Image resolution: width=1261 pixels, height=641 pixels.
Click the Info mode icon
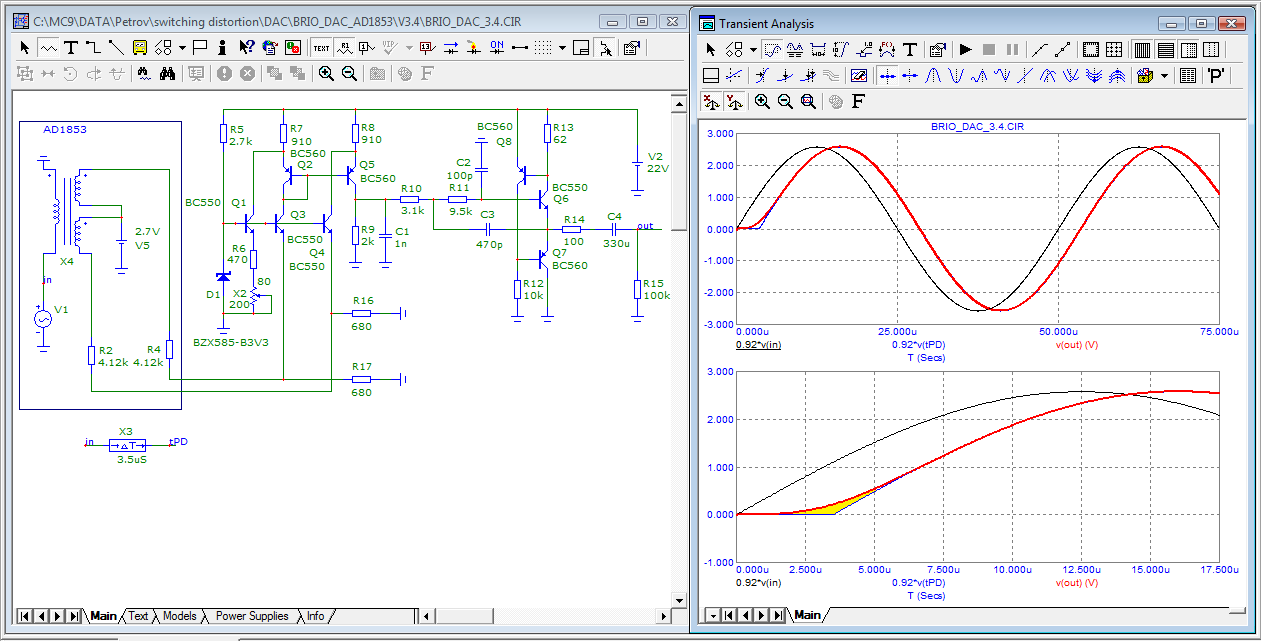coord(222,47)
